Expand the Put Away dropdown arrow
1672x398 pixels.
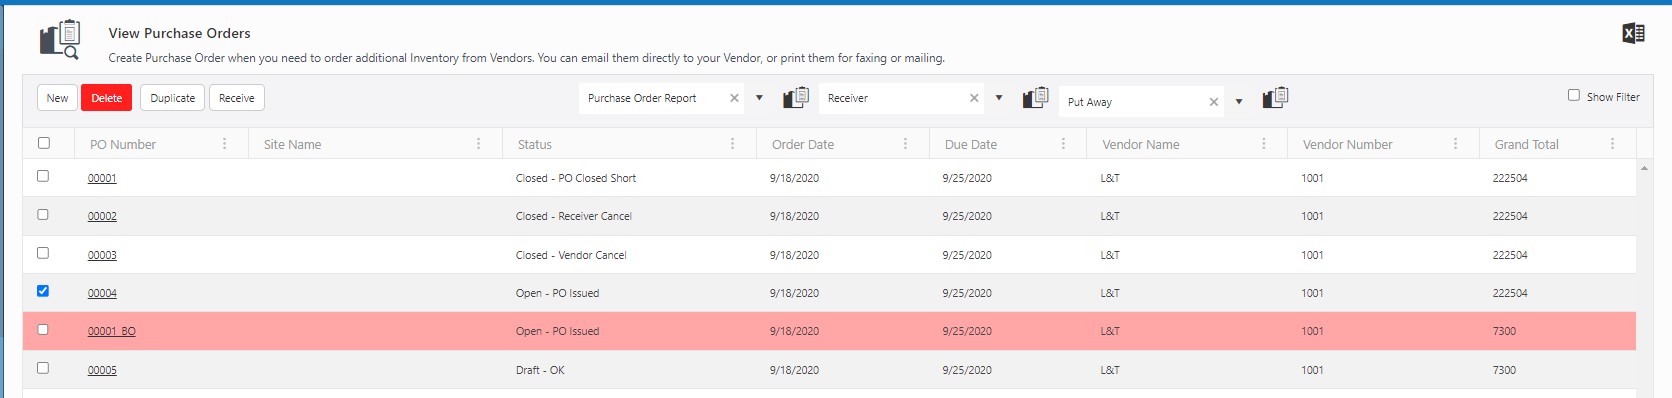[1239, 101]
